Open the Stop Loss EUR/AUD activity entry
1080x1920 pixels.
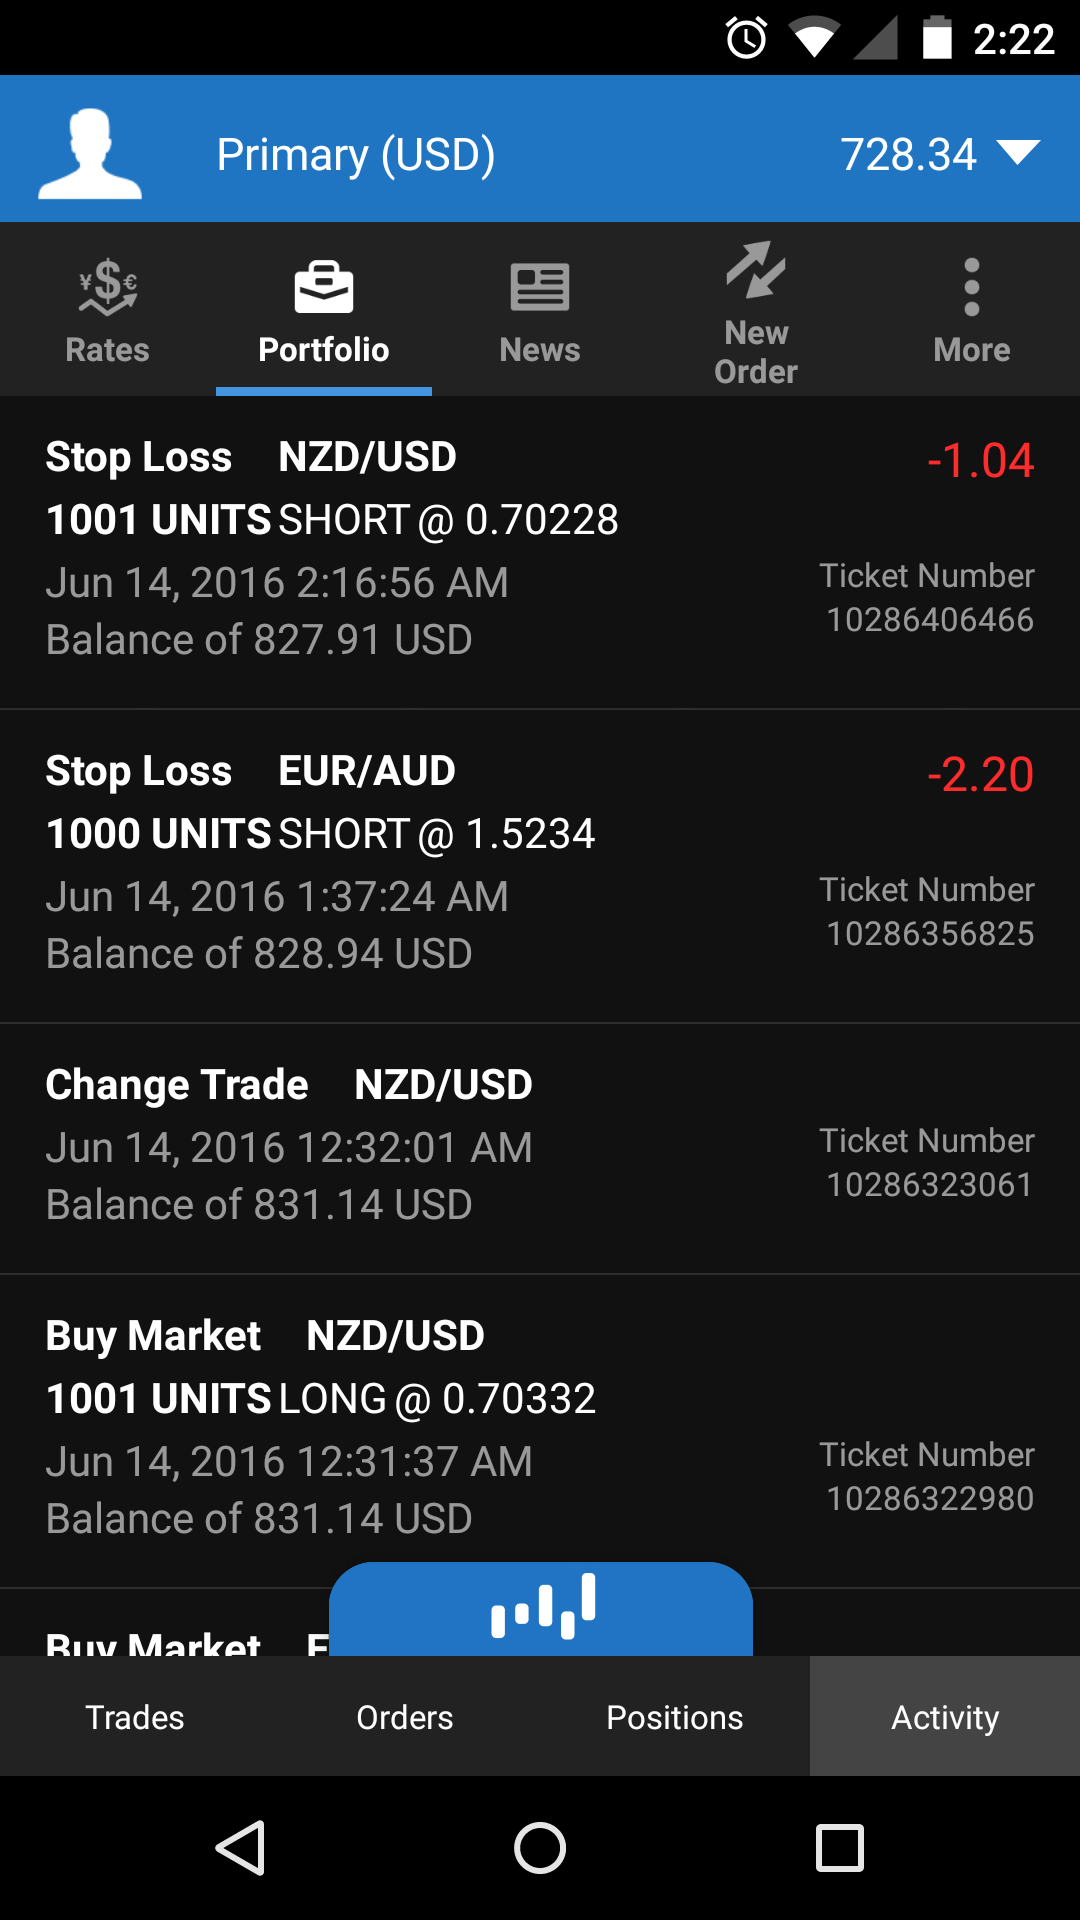(x=540, y=865)
